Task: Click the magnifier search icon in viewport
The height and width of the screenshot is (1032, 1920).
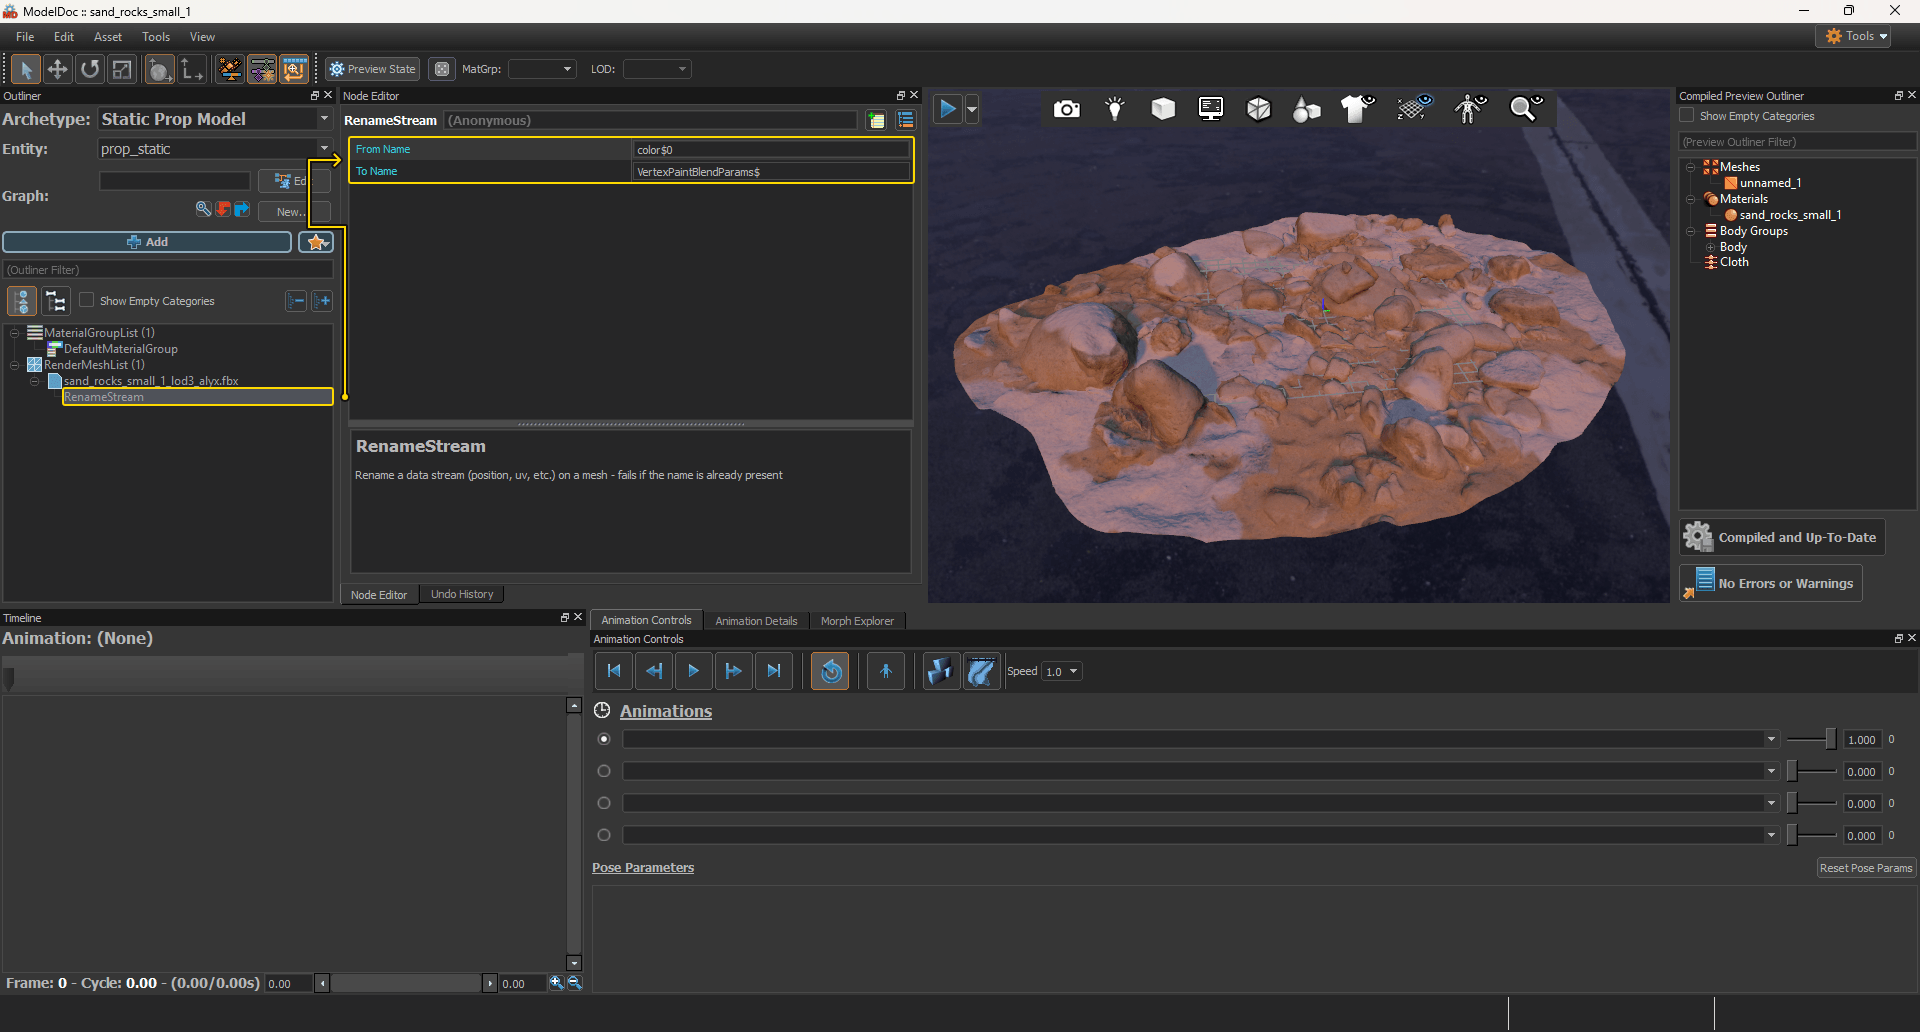Action: 1525,108
